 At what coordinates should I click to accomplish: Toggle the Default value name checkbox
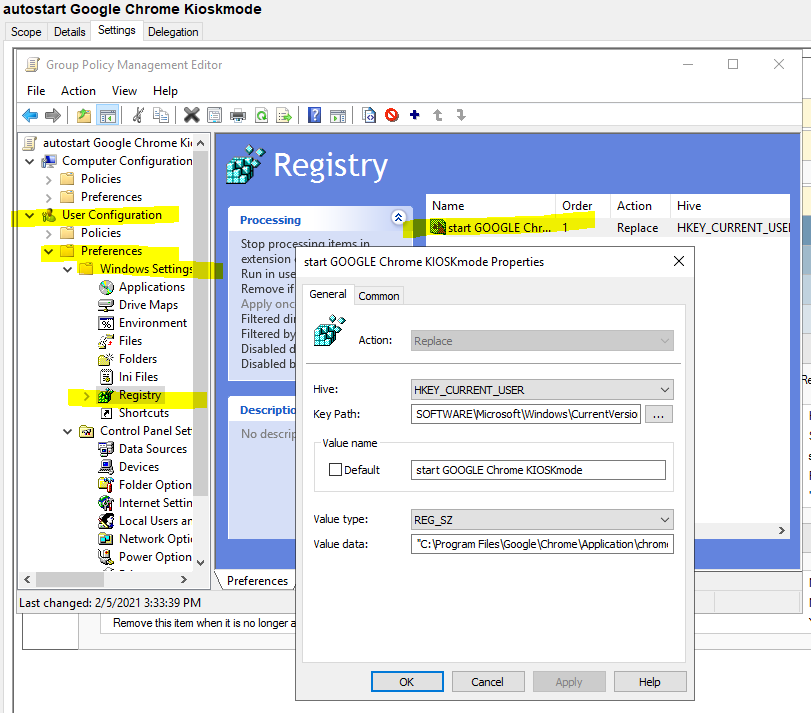(x=335, y=469)
